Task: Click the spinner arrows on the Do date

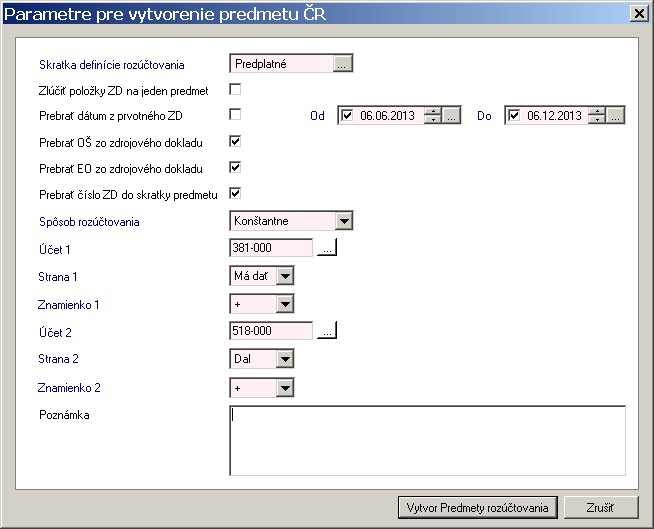Action: pos(598,116)
